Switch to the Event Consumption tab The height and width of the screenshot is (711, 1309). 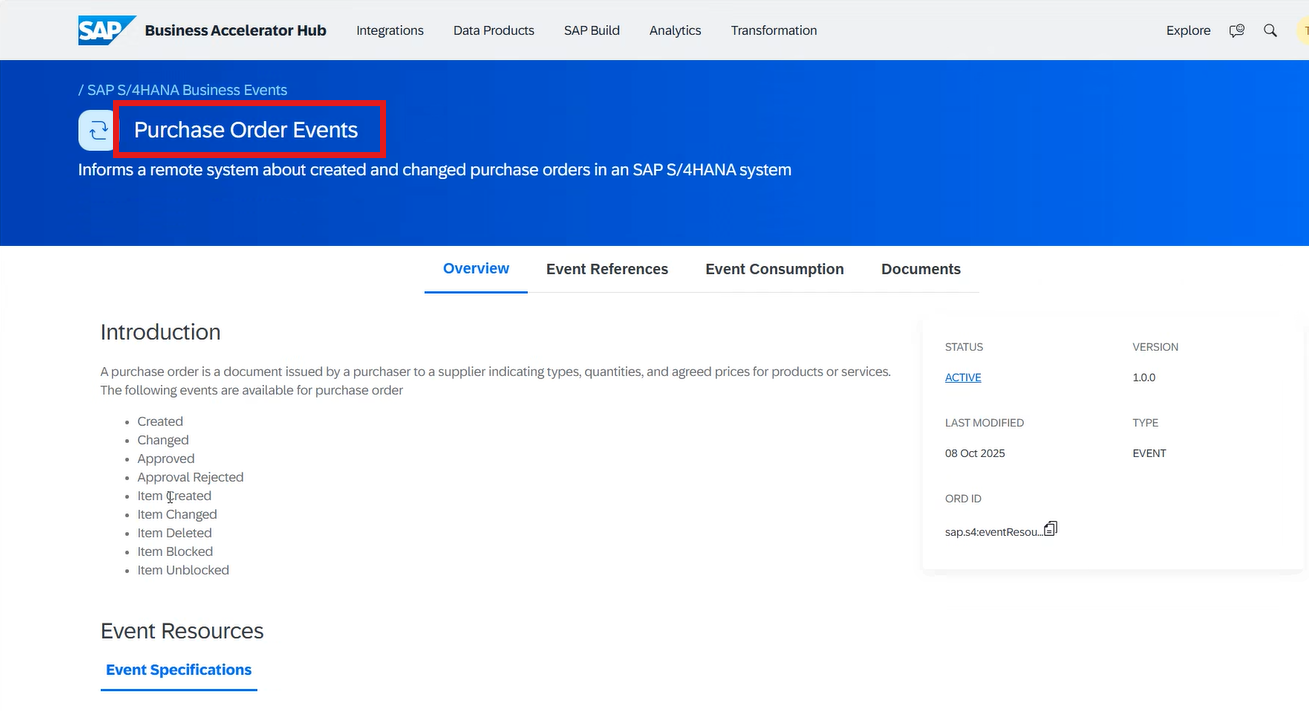click(x=775, y=269)
